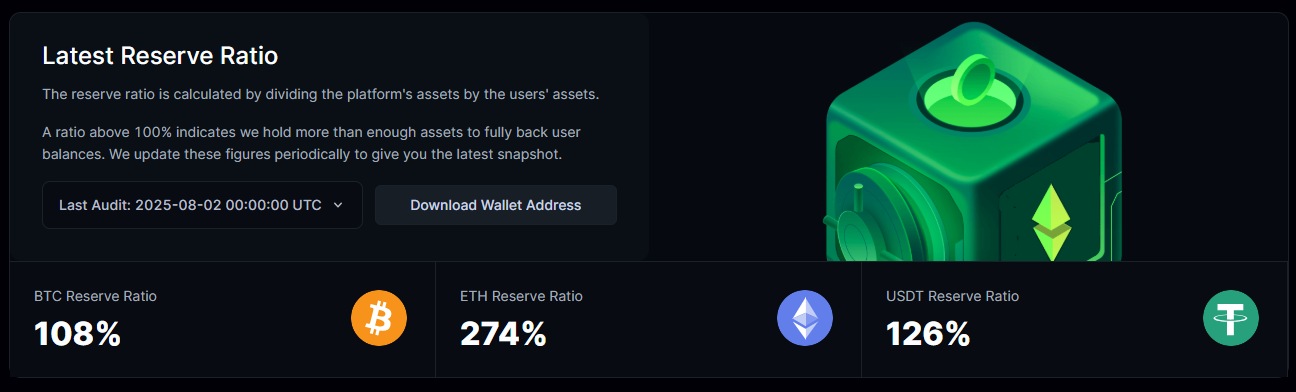Viewport: 1296px width, 392px height.
Task: Open the Last Audit date dropdown
Action: [x=202, y=205]
